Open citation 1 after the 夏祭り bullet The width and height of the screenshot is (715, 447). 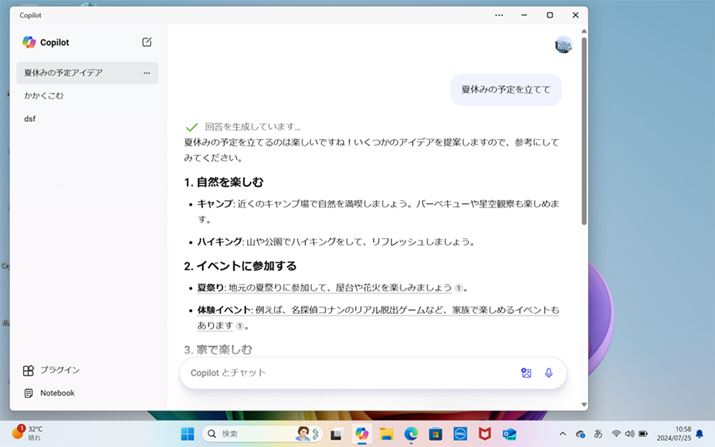pos(458,288)
